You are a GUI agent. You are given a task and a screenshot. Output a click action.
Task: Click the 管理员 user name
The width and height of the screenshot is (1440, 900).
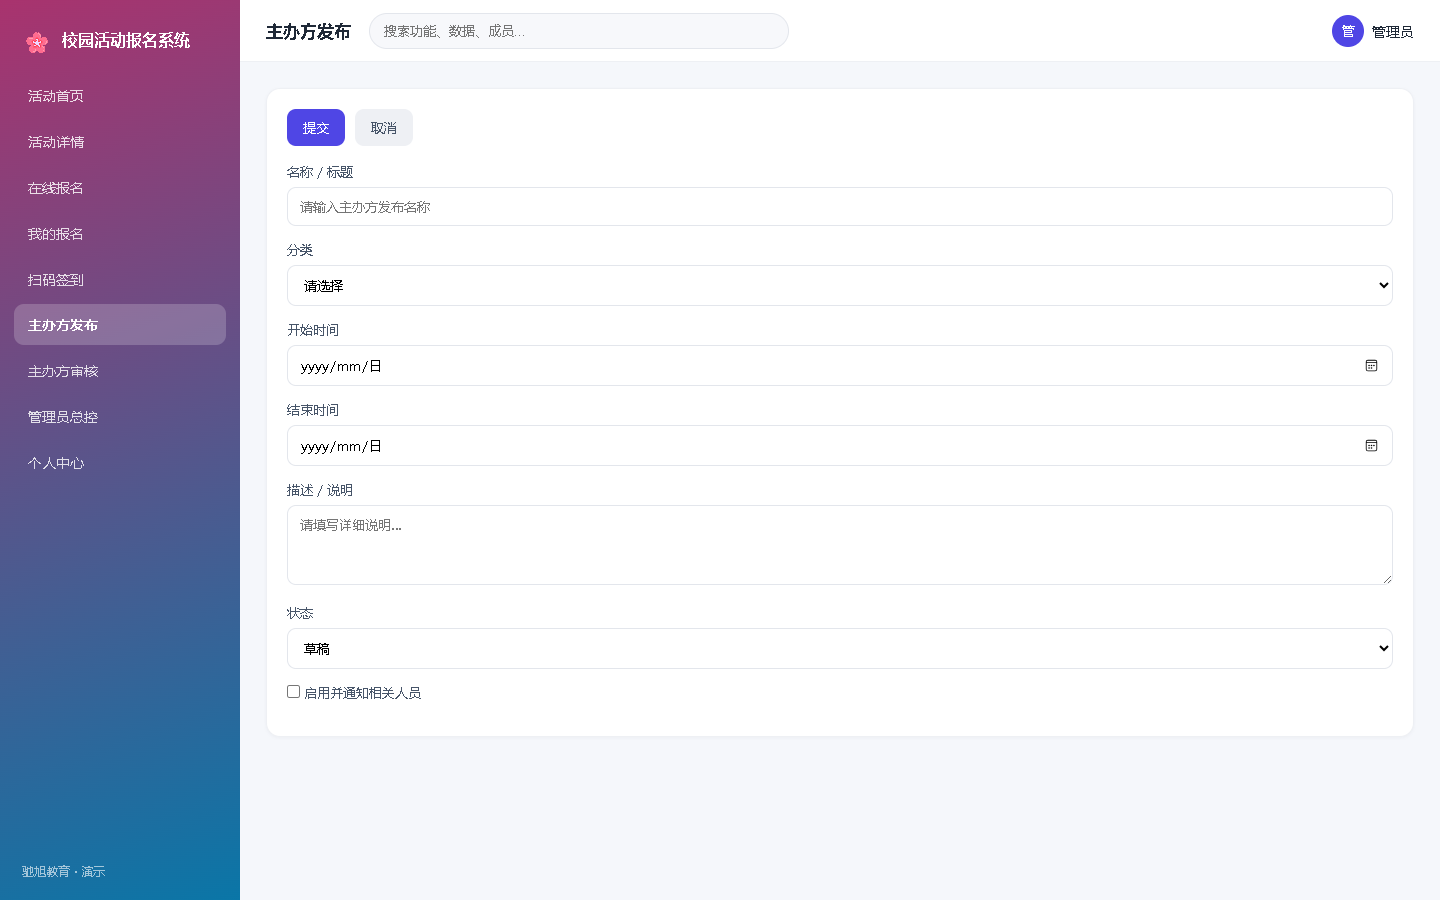tap(1392, 32)
